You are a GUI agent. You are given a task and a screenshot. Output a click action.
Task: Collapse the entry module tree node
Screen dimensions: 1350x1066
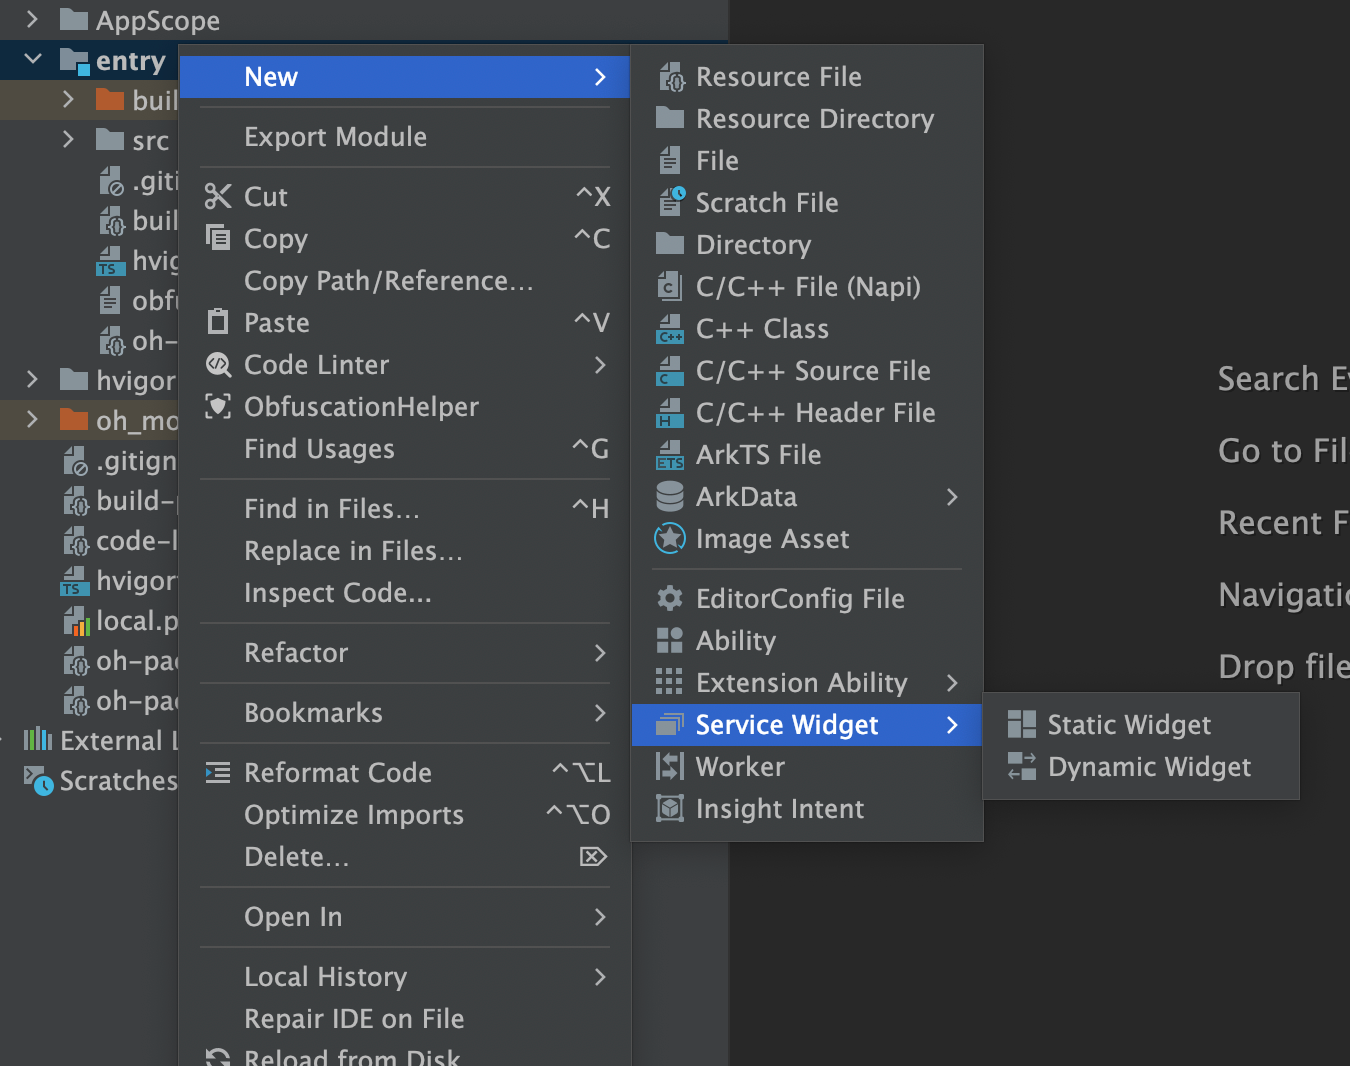[33, 60]
